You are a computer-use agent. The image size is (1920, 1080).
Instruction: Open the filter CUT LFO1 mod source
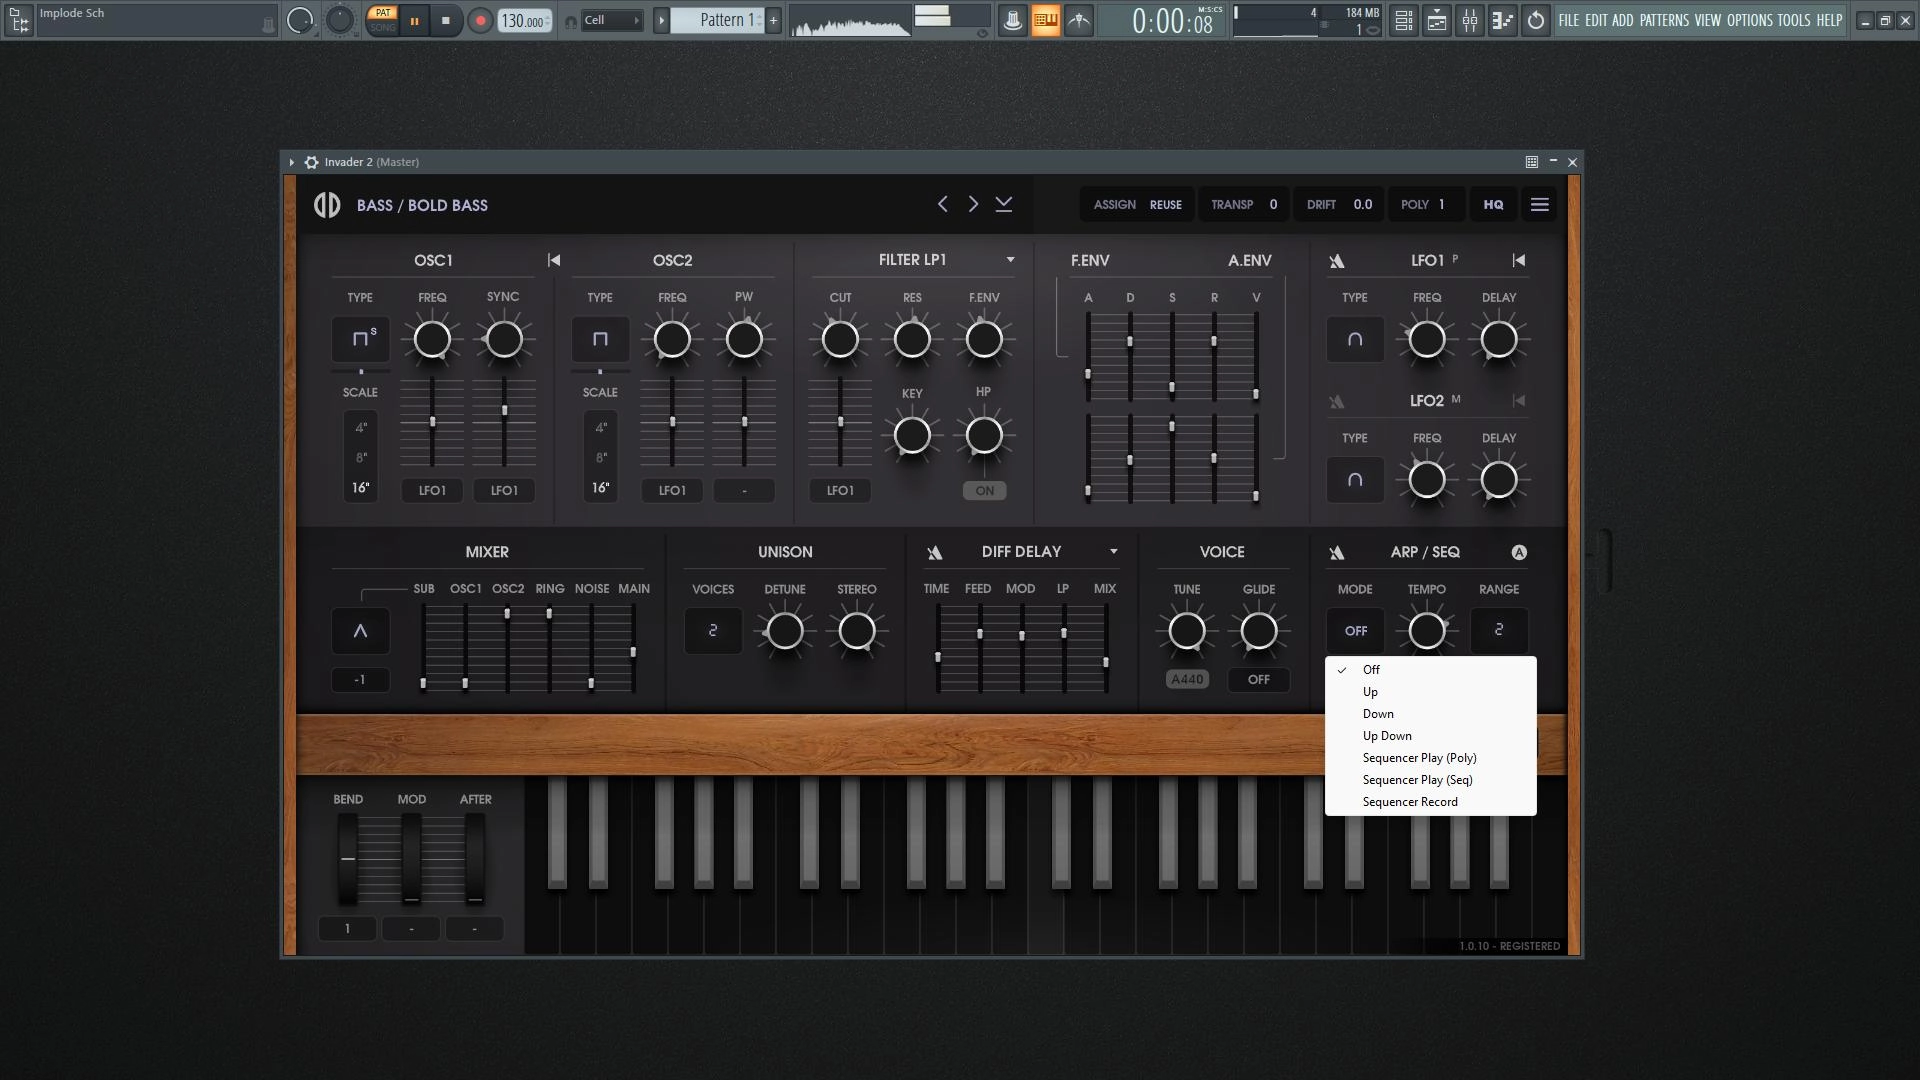click(x=840, y=491)
